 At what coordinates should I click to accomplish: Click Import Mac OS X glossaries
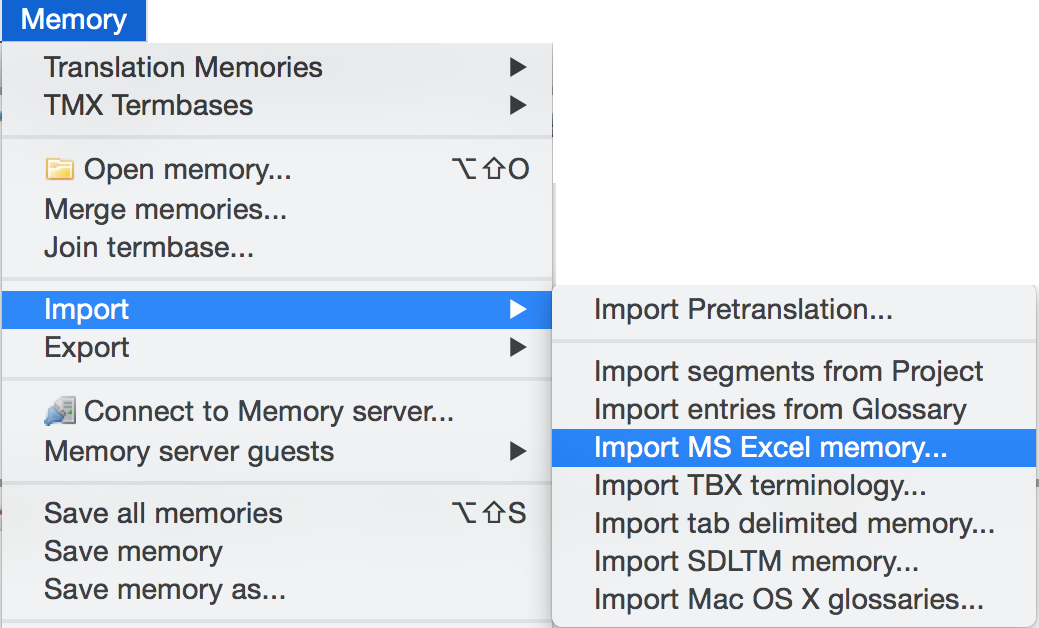[788, 599]
